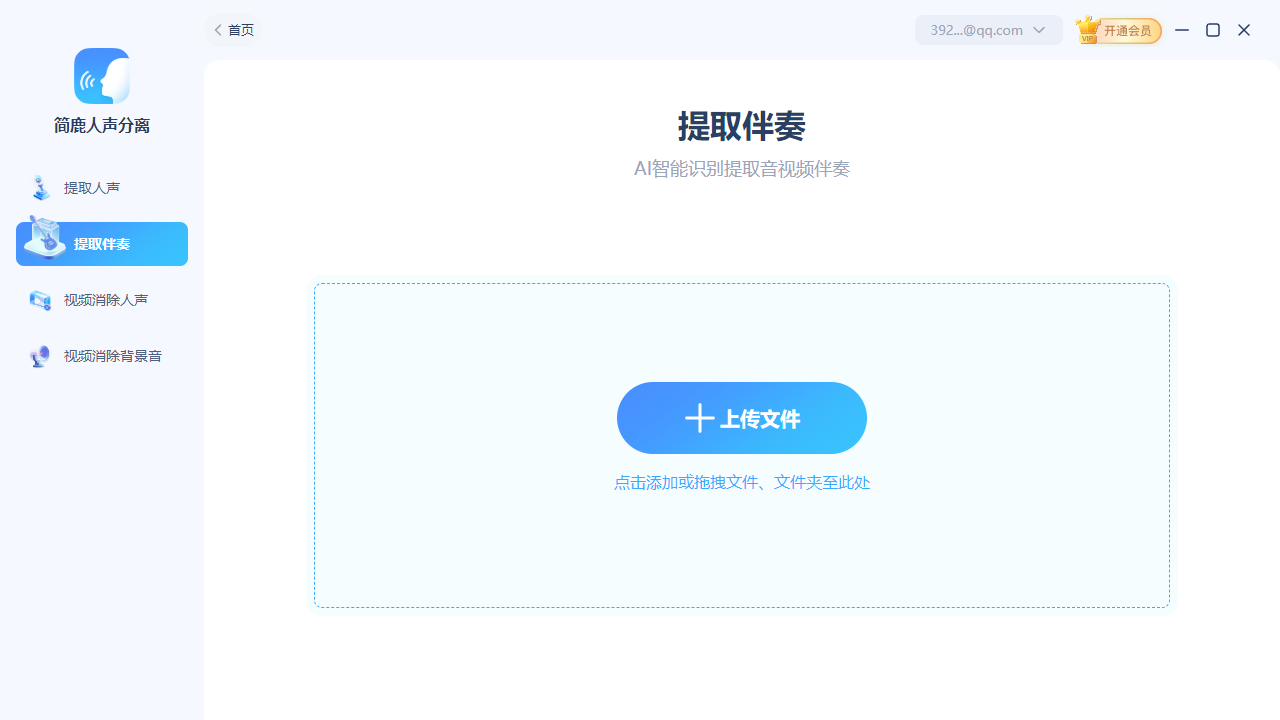Return to 首页 from the header
The width and height of the screenshot is (1280, 720).
tap(239, 30)
